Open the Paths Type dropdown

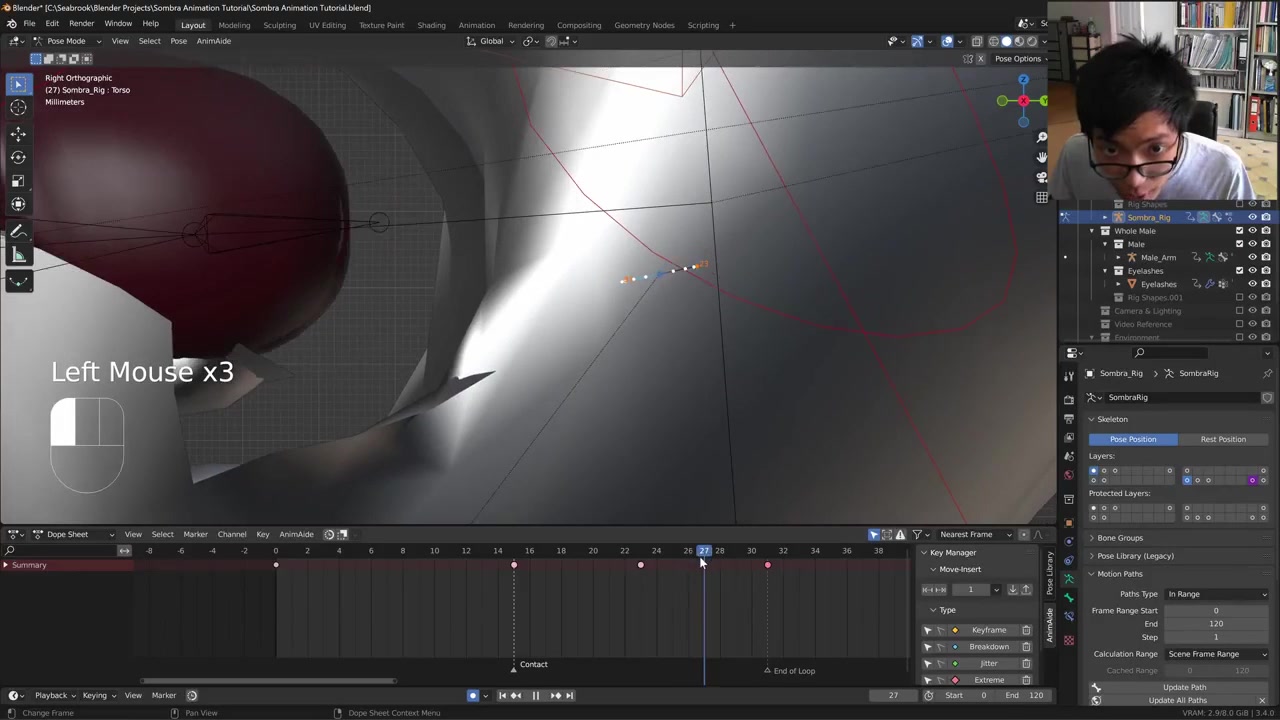point(1216,594)
